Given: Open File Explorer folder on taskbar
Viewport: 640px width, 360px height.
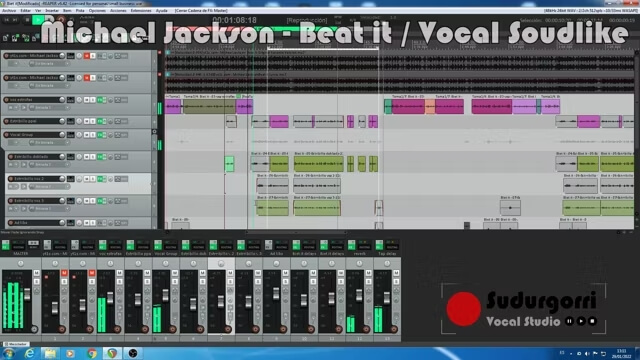Looking at the screenshot, I should point(50,353).
